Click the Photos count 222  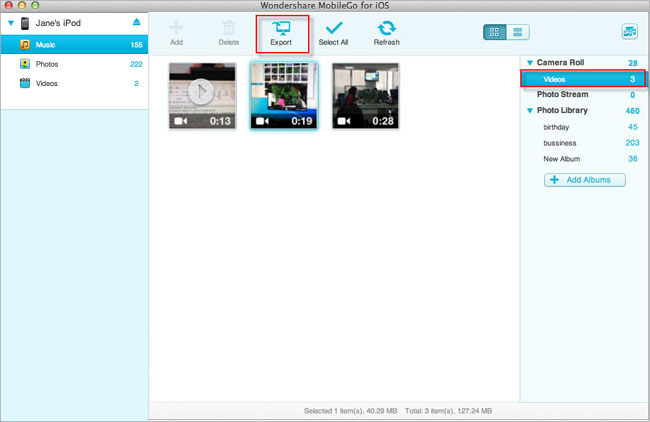pyautogui.click(x=136, y=64)
